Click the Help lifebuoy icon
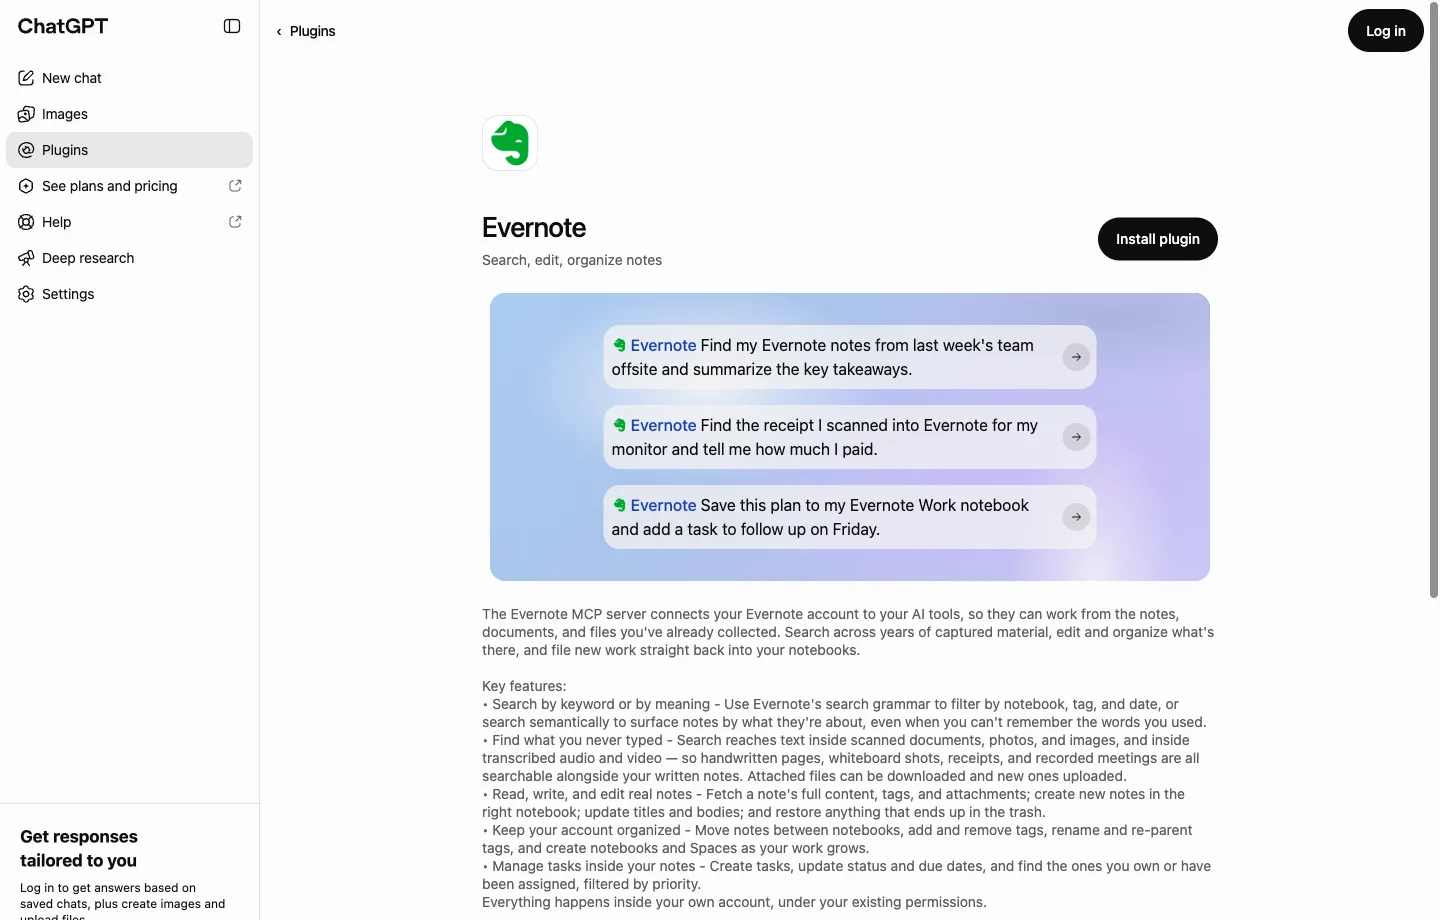Viewport: 1440px width, 920px height. click(x=26, y=222)
